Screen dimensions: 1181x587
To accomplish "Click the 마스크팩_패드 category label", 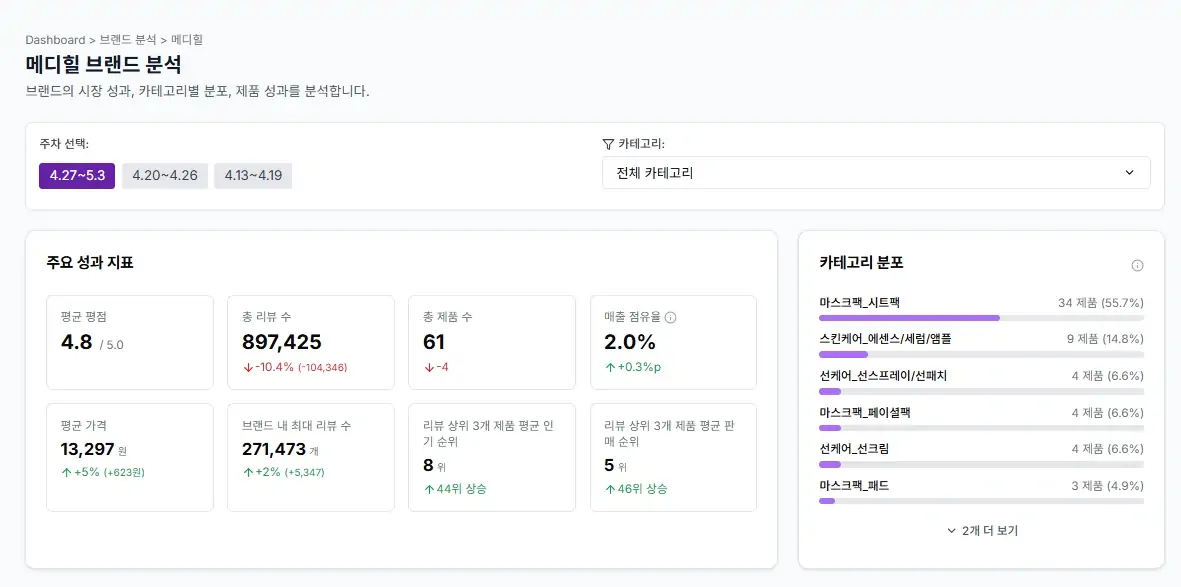I will [x=854, y=485].
